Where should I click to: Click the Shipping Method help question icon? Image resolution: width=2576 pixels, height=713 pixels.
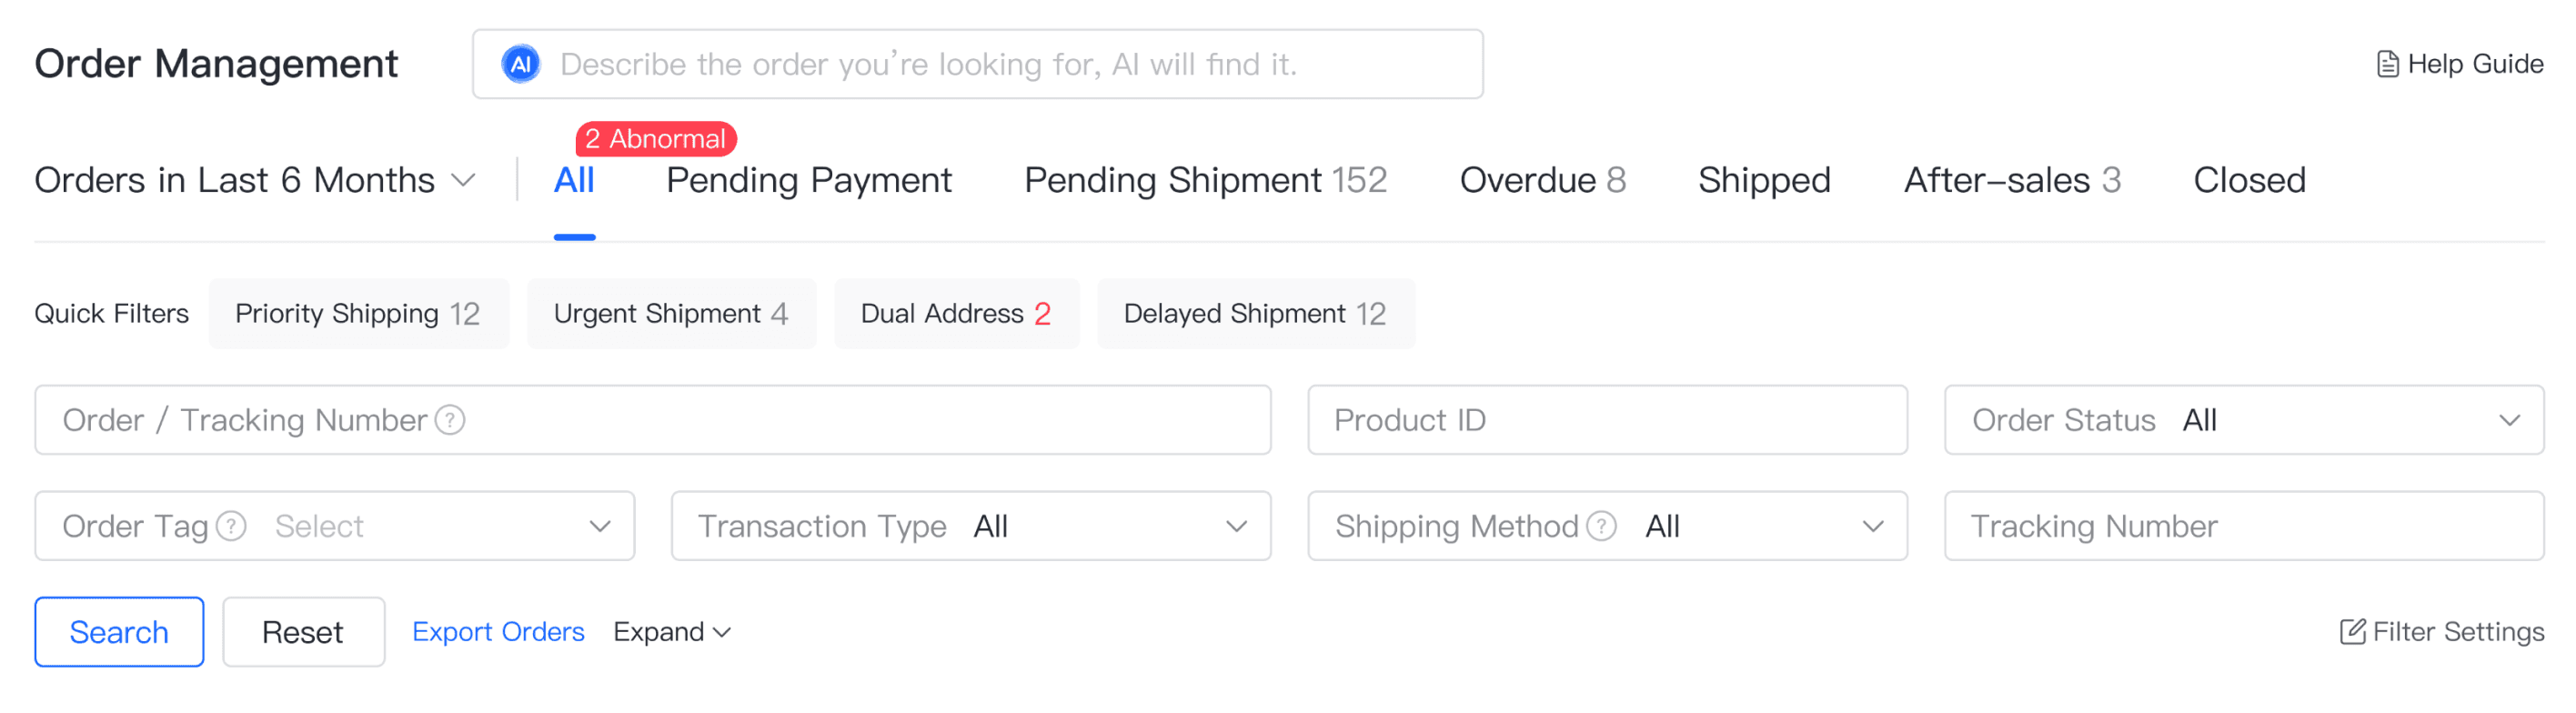coord(1601,526)
